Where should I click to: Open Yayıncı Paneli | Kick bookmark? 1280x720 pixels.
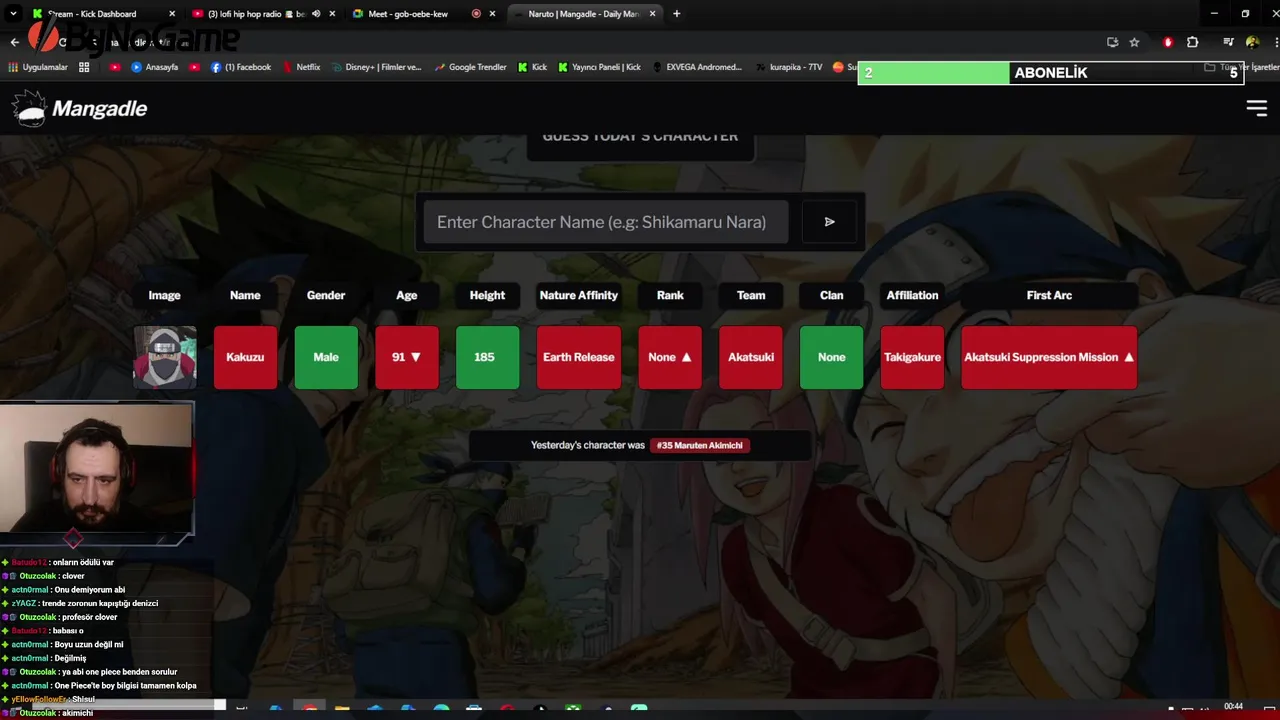click(599, 67)
